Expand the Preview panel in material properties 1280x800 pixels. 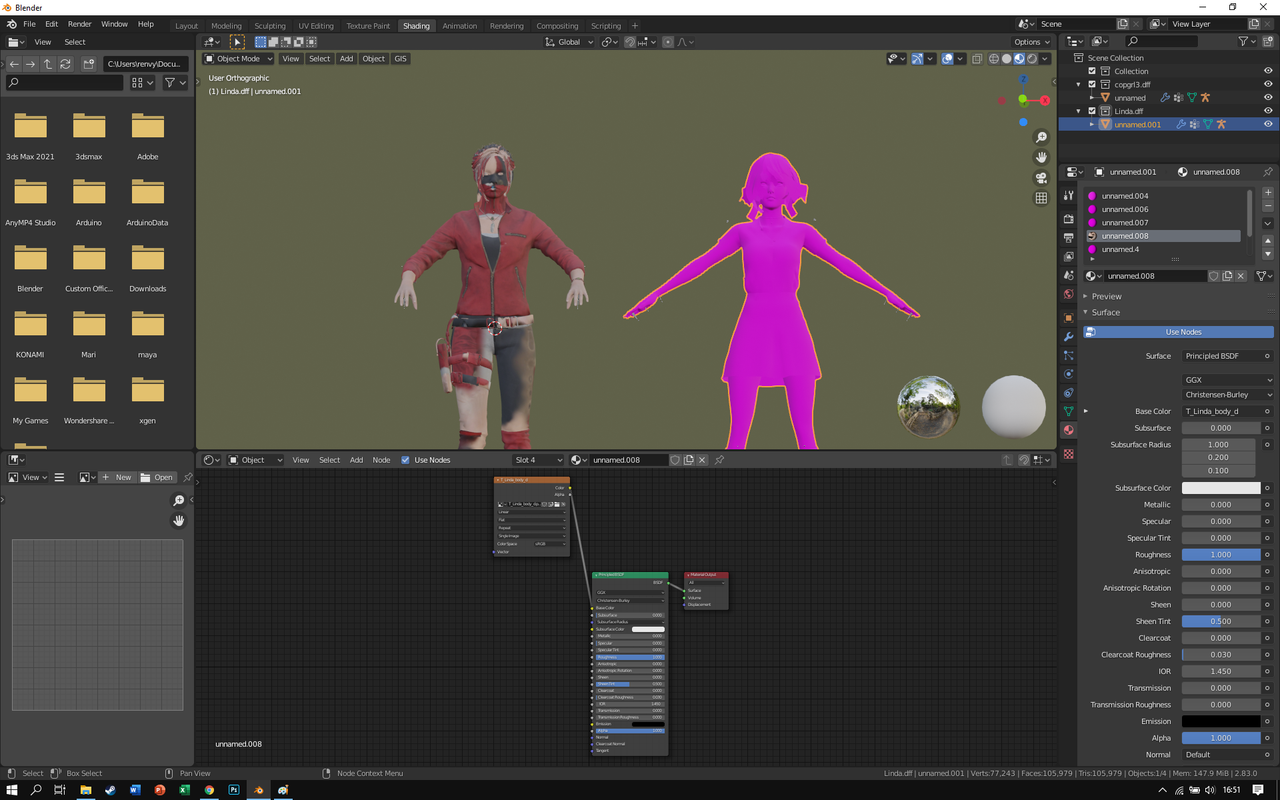click(x=1106, y=296)
